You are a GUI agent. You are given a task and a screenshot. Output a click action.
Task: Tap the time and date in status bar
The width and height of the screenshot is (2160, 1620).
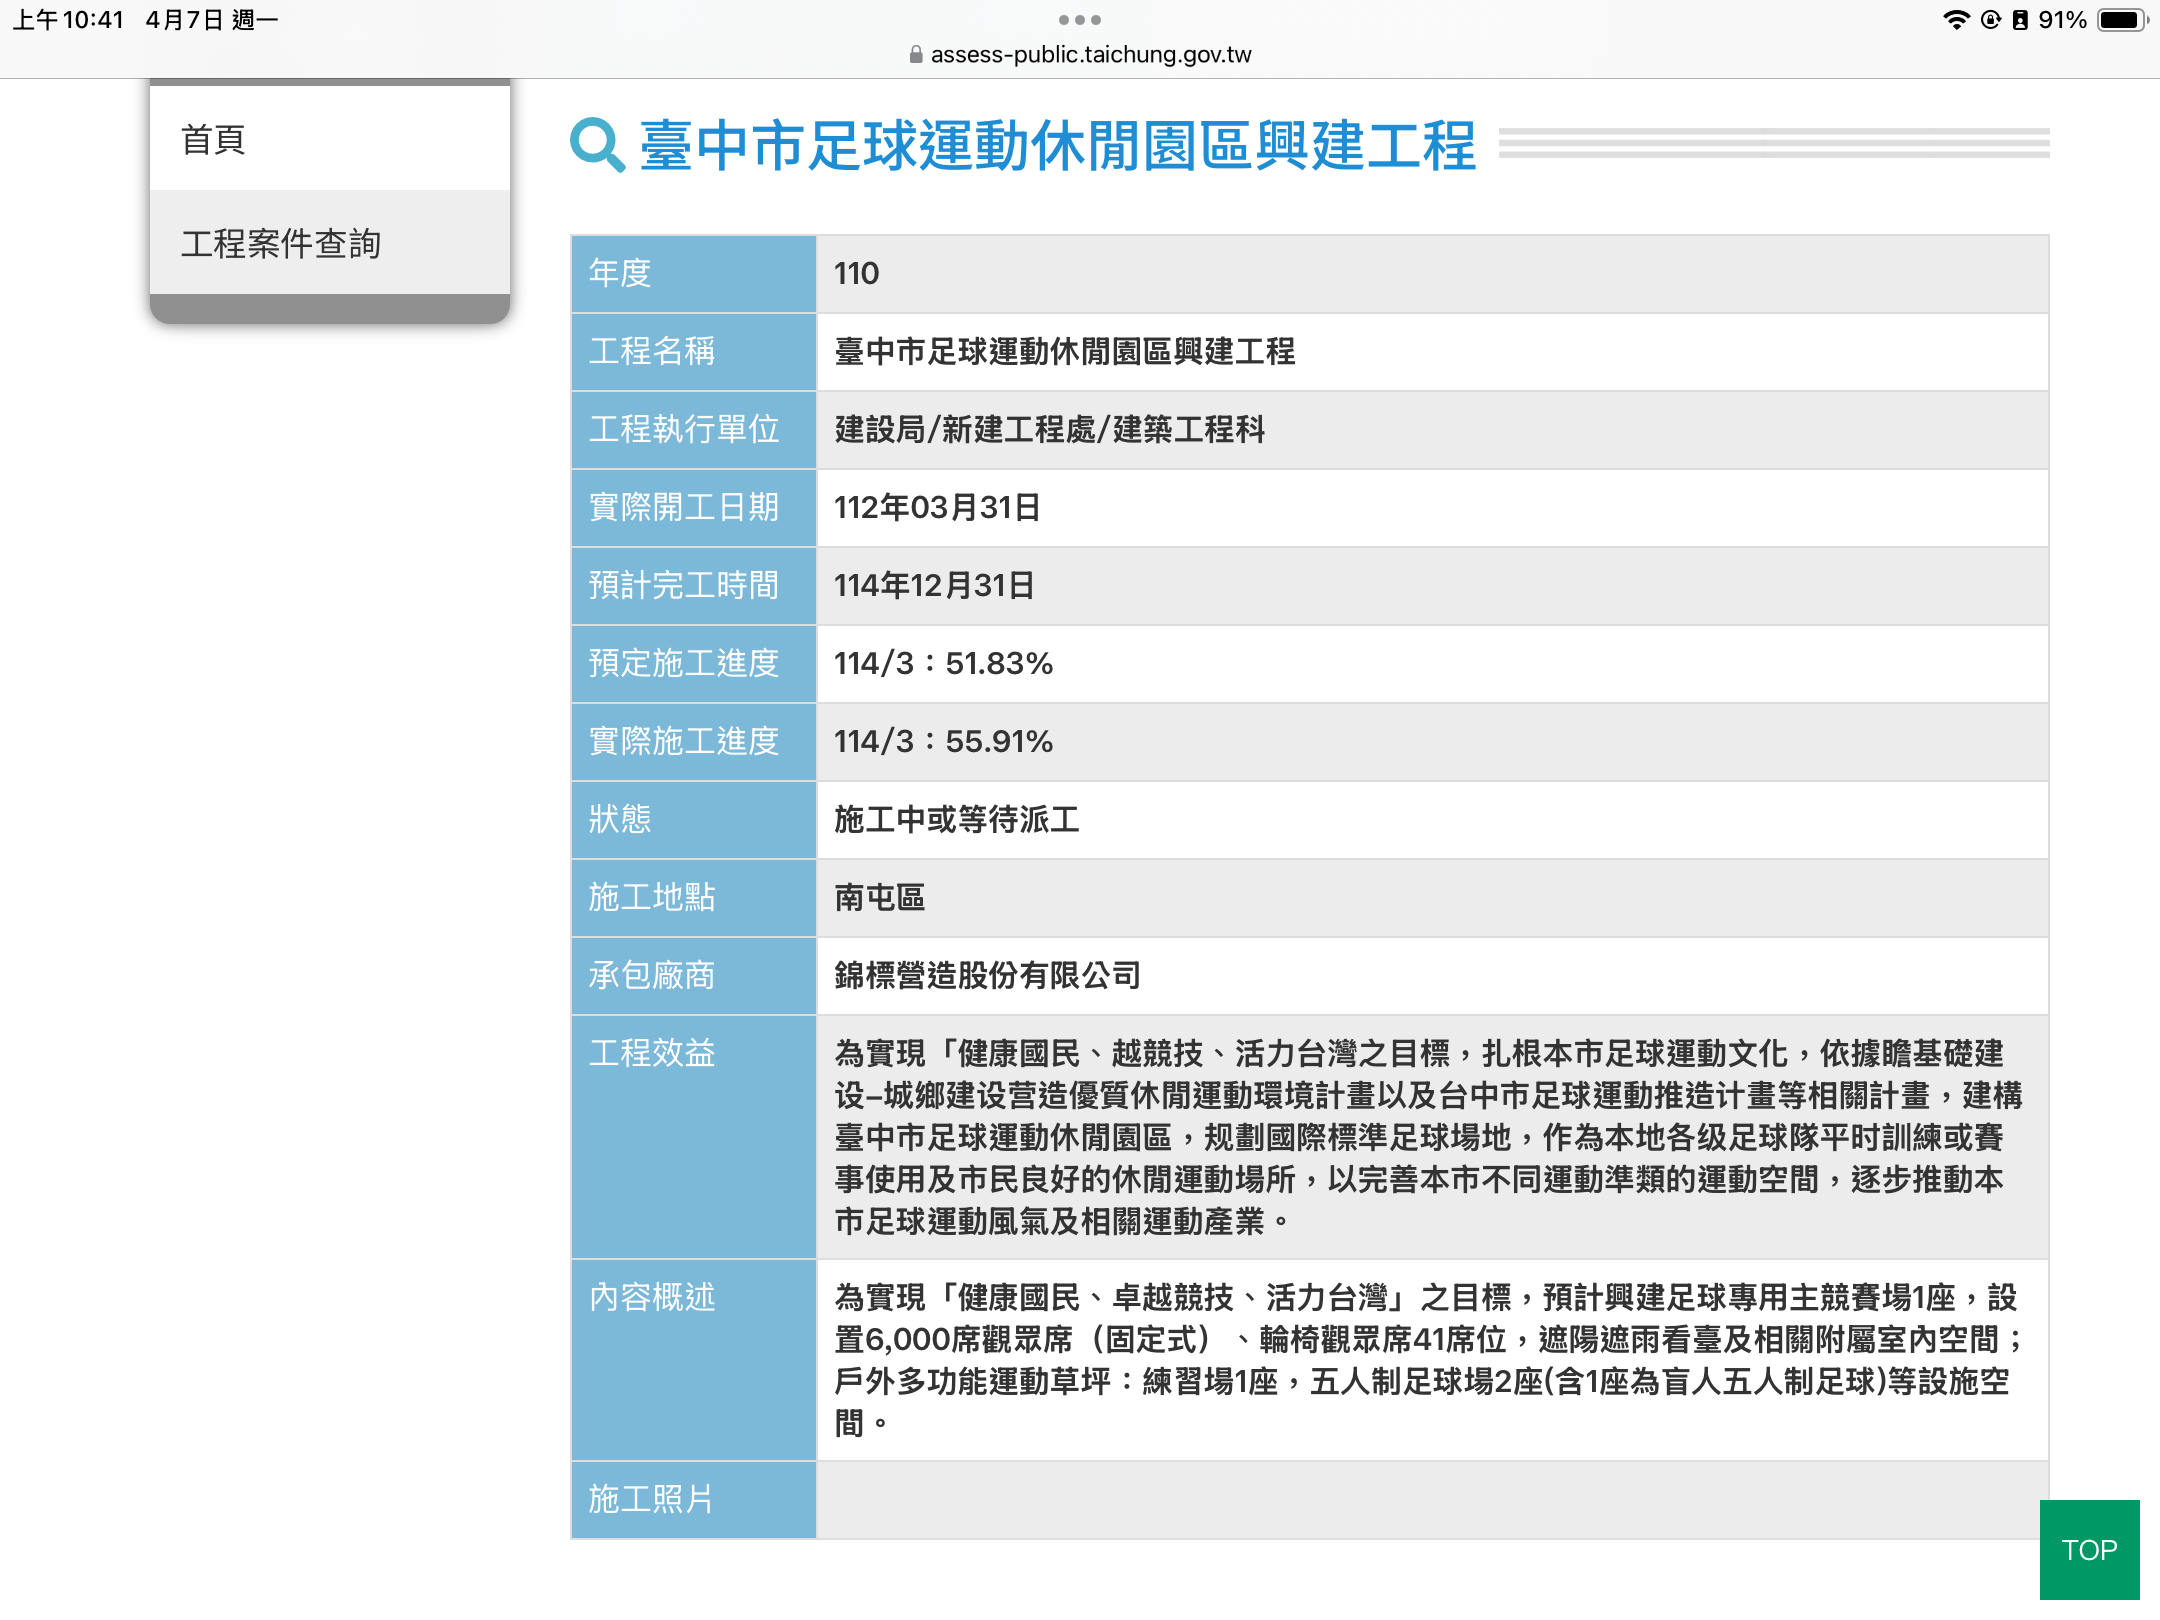145,20
